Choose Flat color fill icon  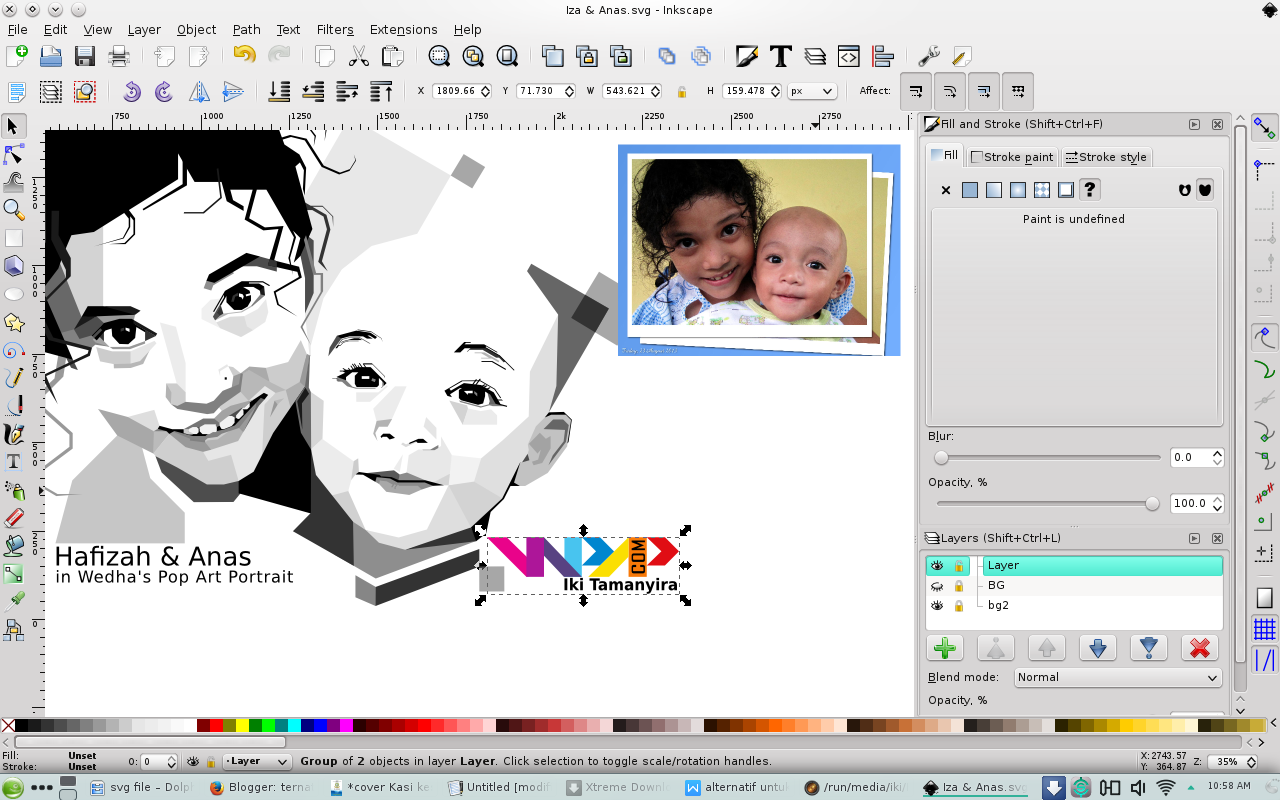[x=970, y=190]
